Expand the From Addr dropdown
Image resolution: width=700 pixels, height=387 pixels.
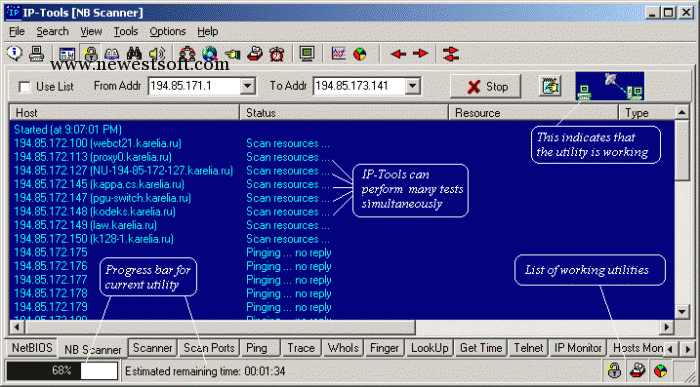(247, 86)
